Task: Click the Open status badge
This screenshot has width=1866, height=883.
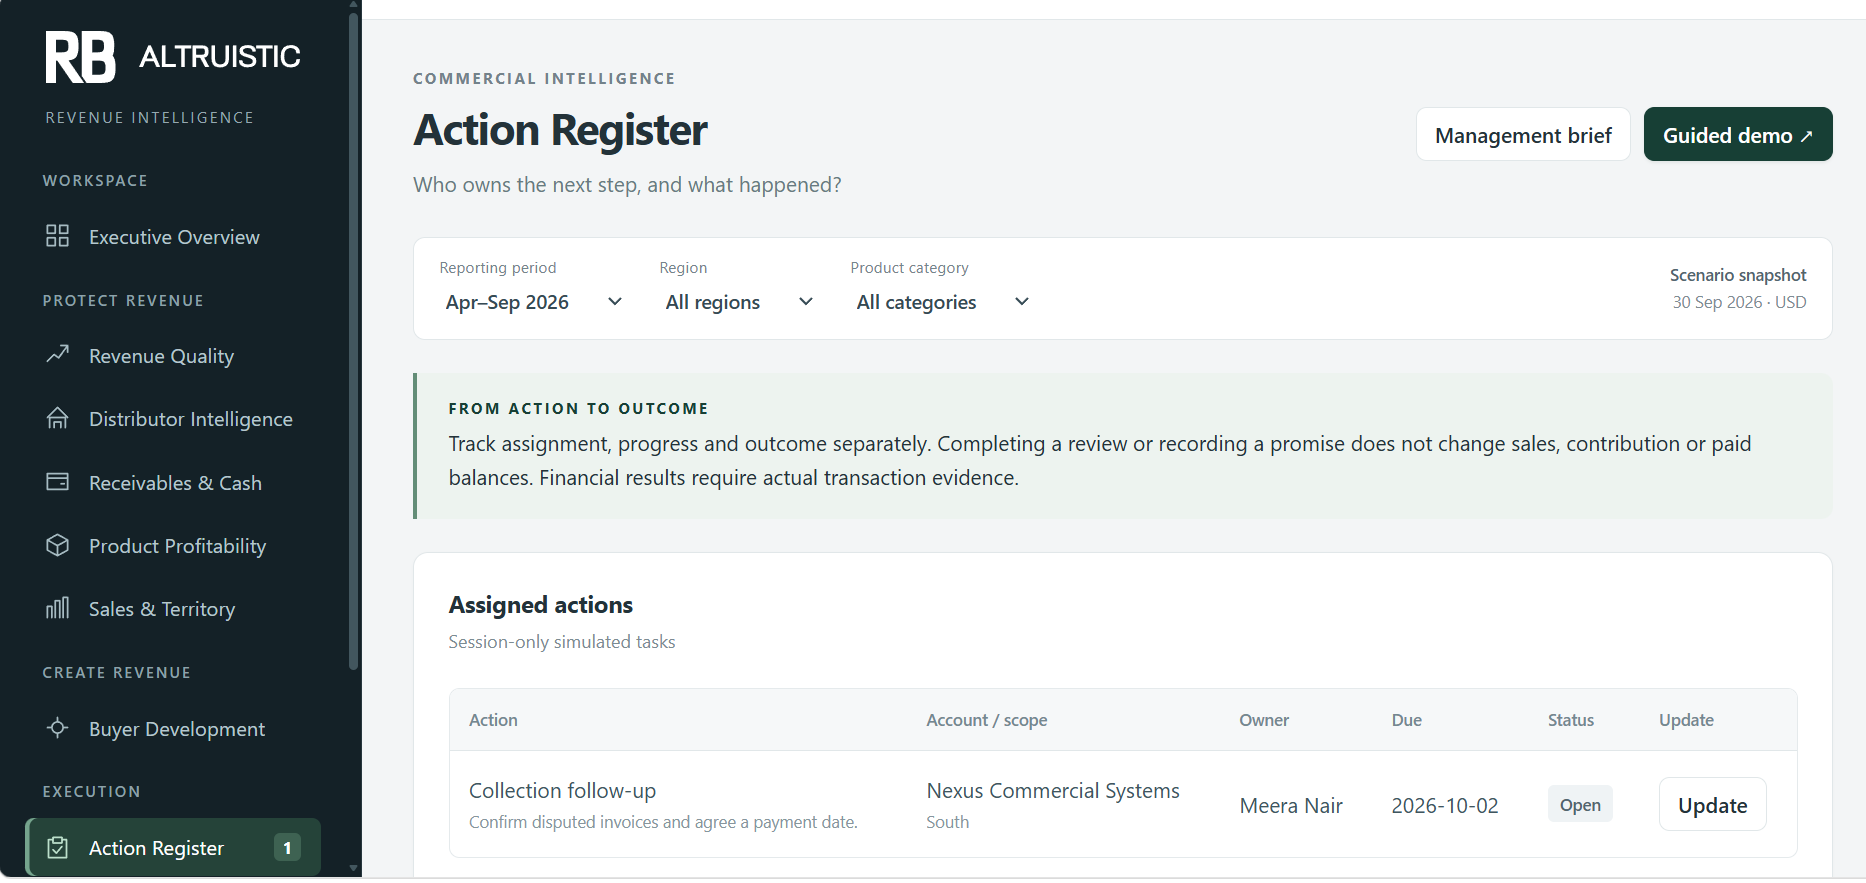Action: [x=1580, y=805]
